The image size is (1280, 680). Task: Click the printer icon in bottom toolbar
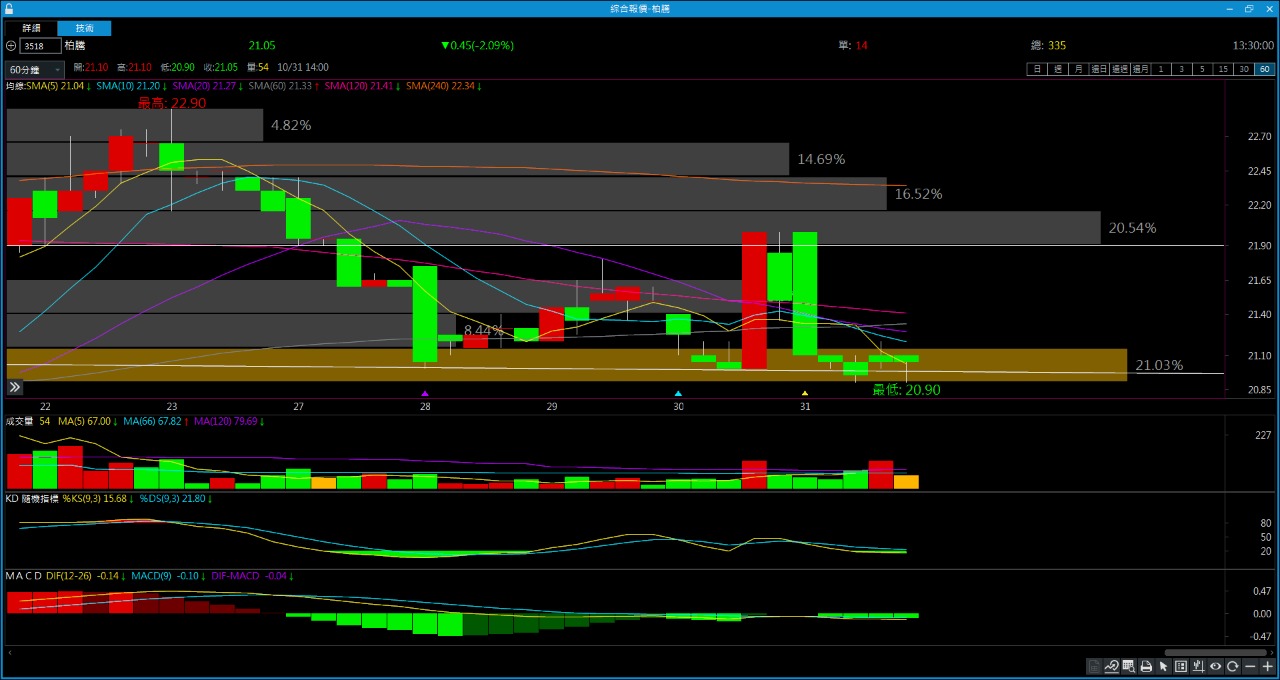1146,666
